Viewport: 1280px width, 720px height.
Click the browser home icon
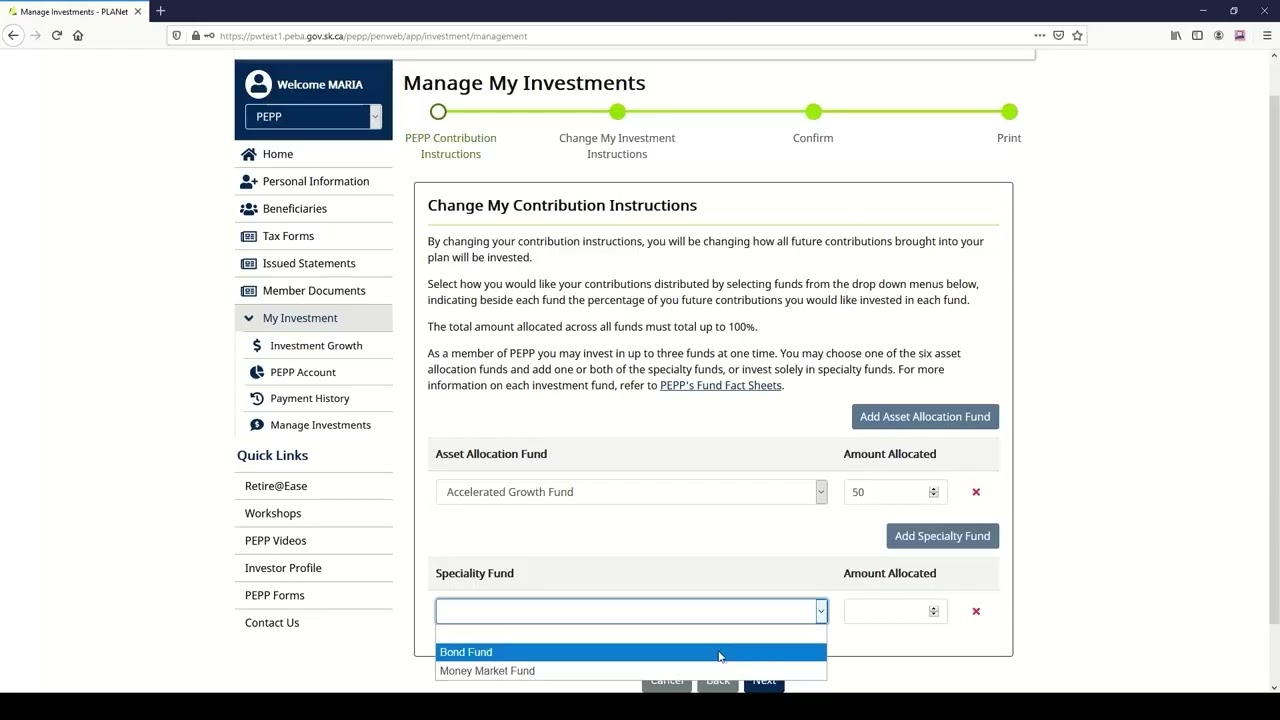click(x=78, y=35)
